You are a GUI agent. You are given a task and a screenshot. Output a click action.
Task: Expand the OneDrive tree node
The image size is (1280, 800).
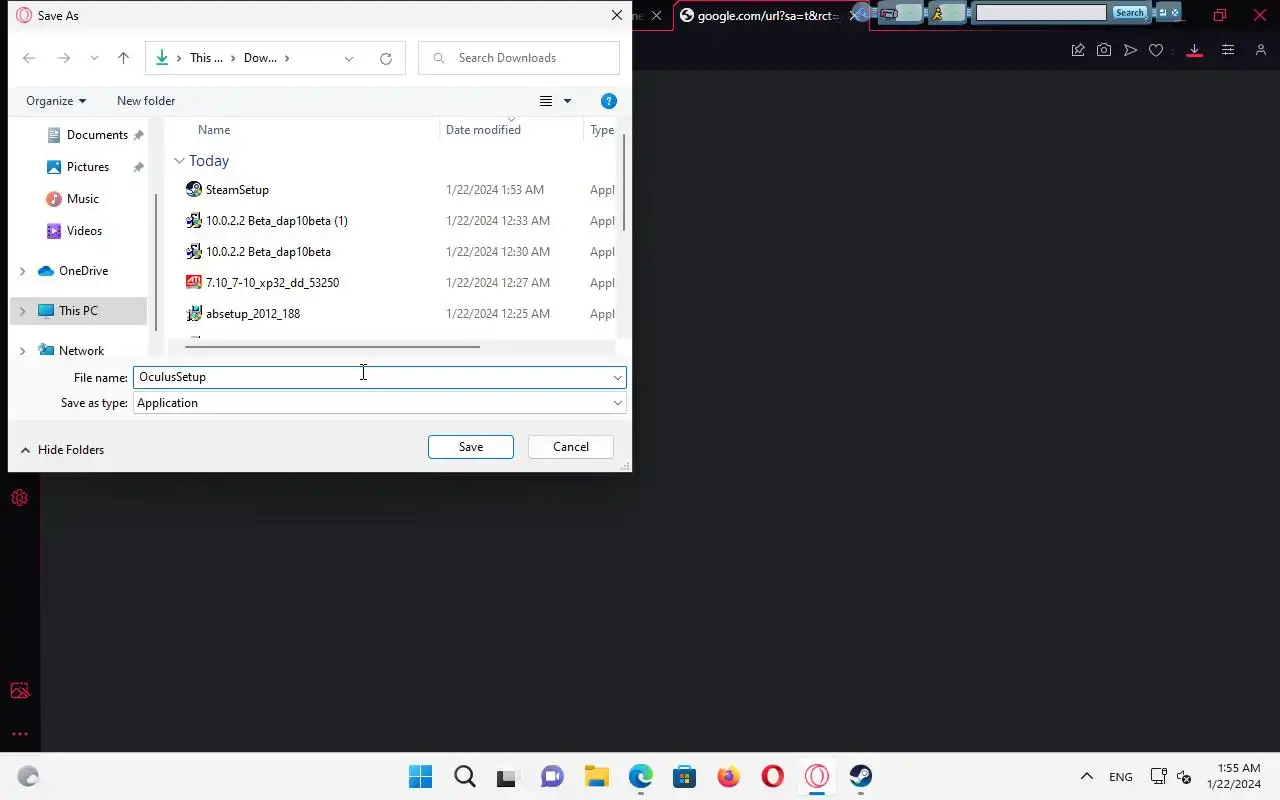22,271
